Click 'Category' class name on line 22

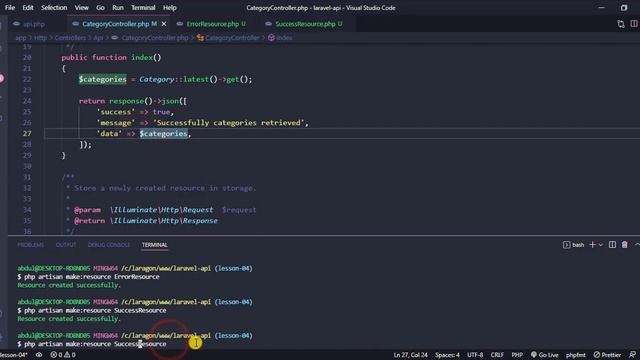(x=157, y=79)
